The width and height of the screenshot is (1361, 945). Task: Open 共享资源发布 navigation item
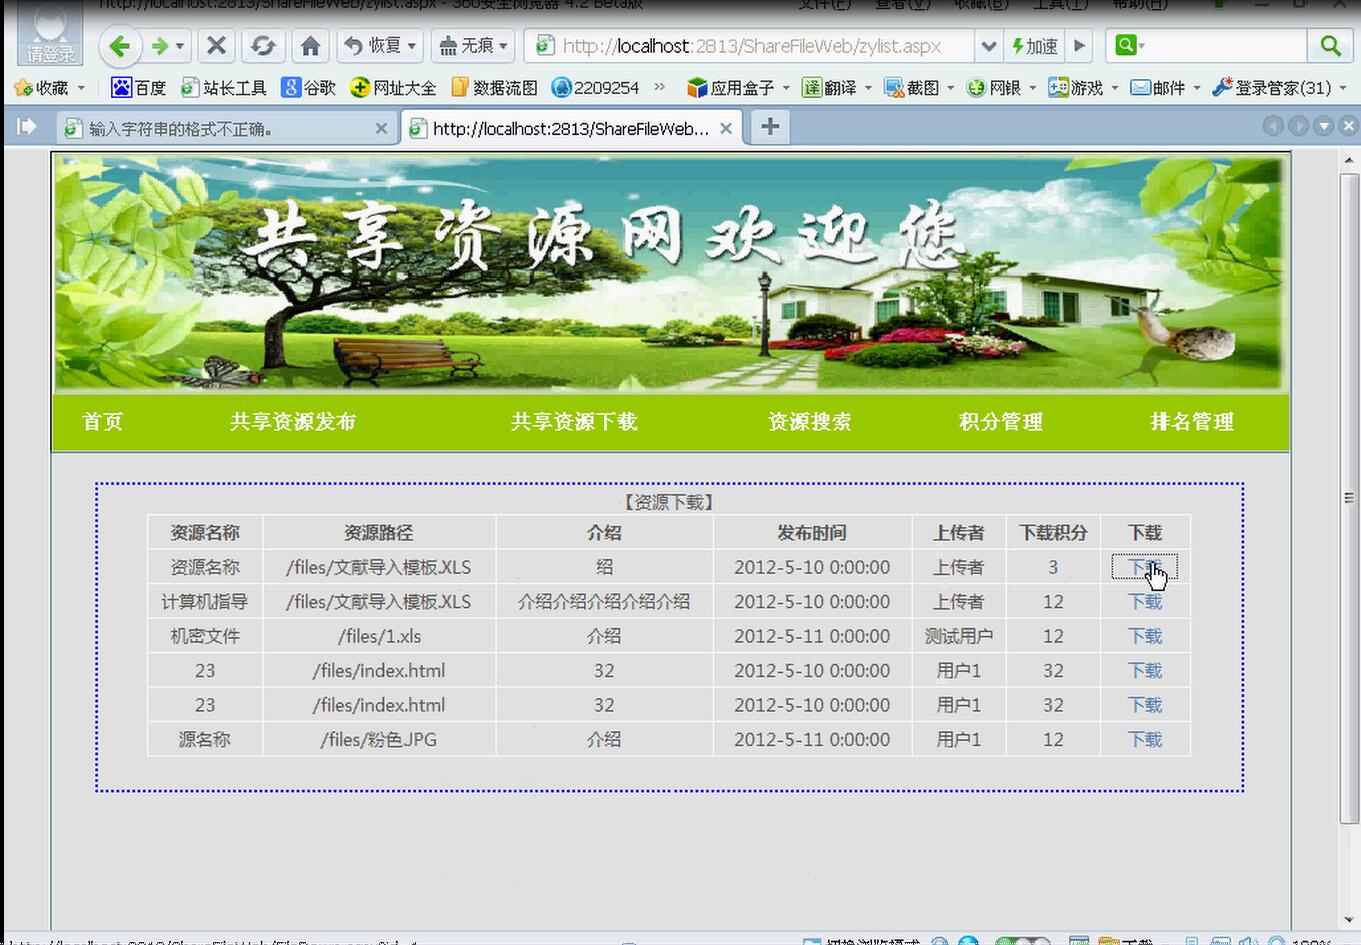293,421
